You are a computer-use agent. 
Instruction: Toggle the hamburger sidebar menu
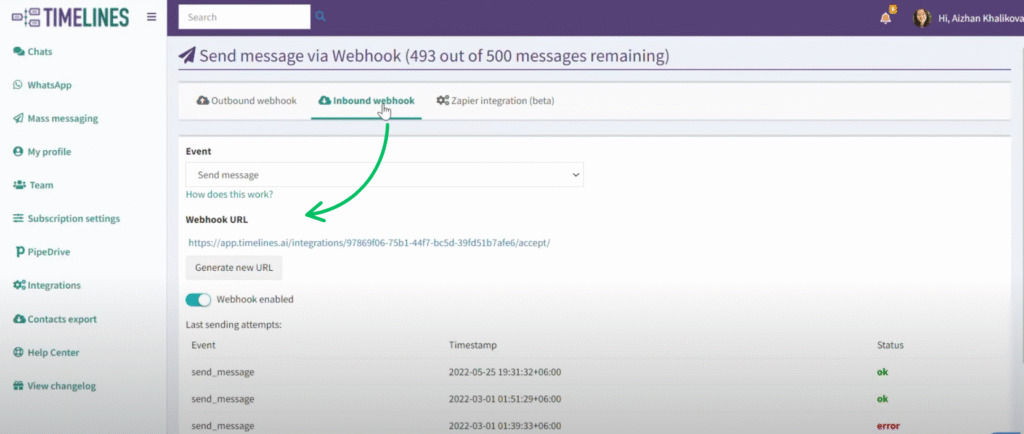(152, 17)
